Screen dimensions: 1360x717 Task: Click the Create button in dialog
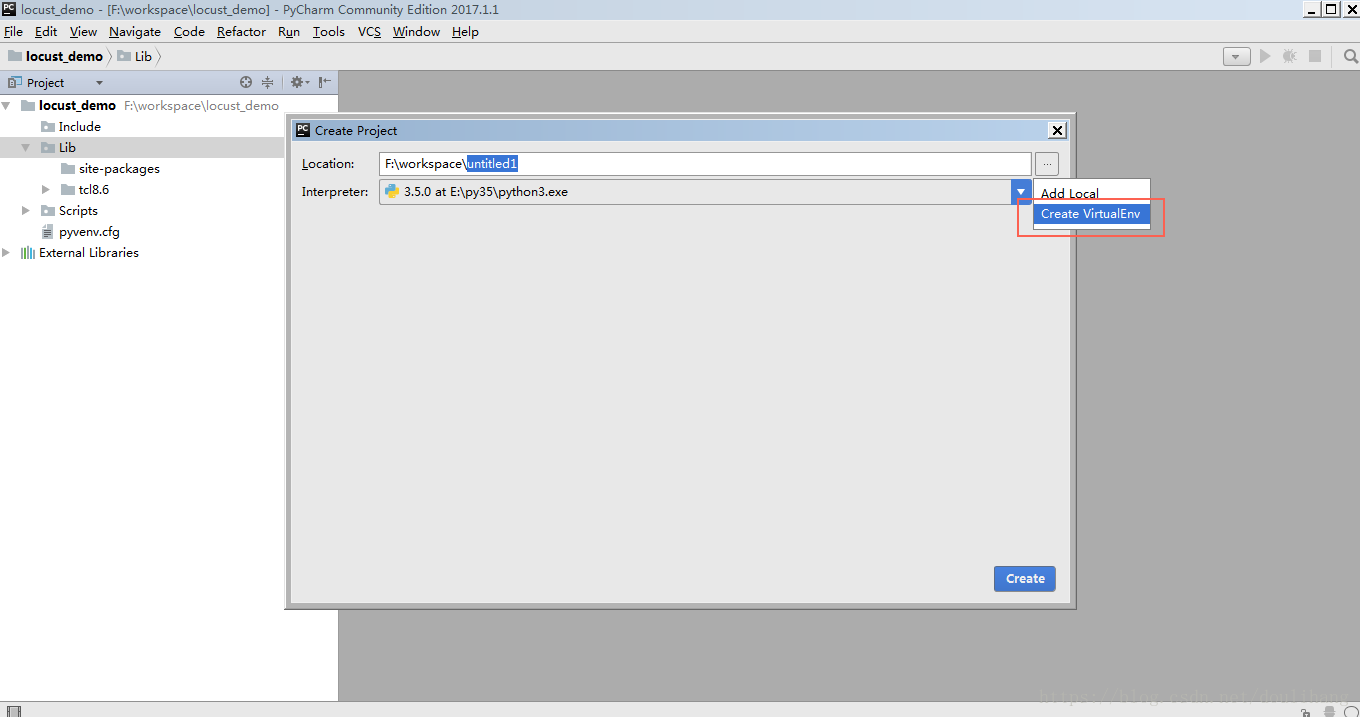coord(1025,579)
